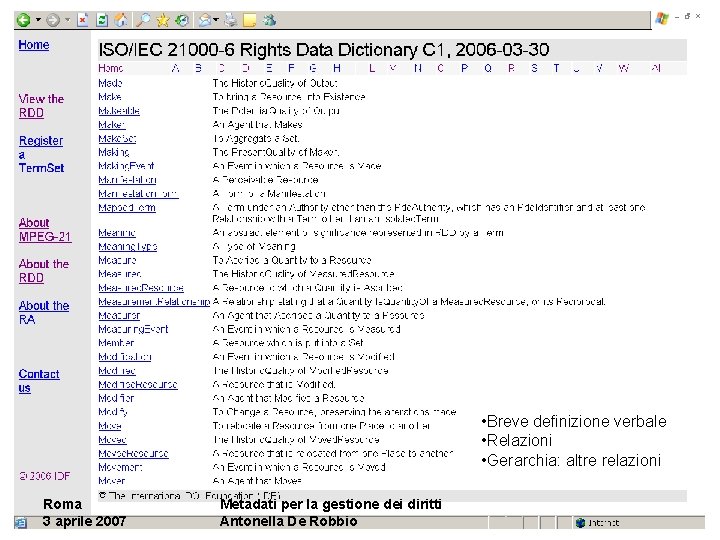Open the Makeable term link
Viewport: 720px width, 540px height.
[x=119, y=111]
